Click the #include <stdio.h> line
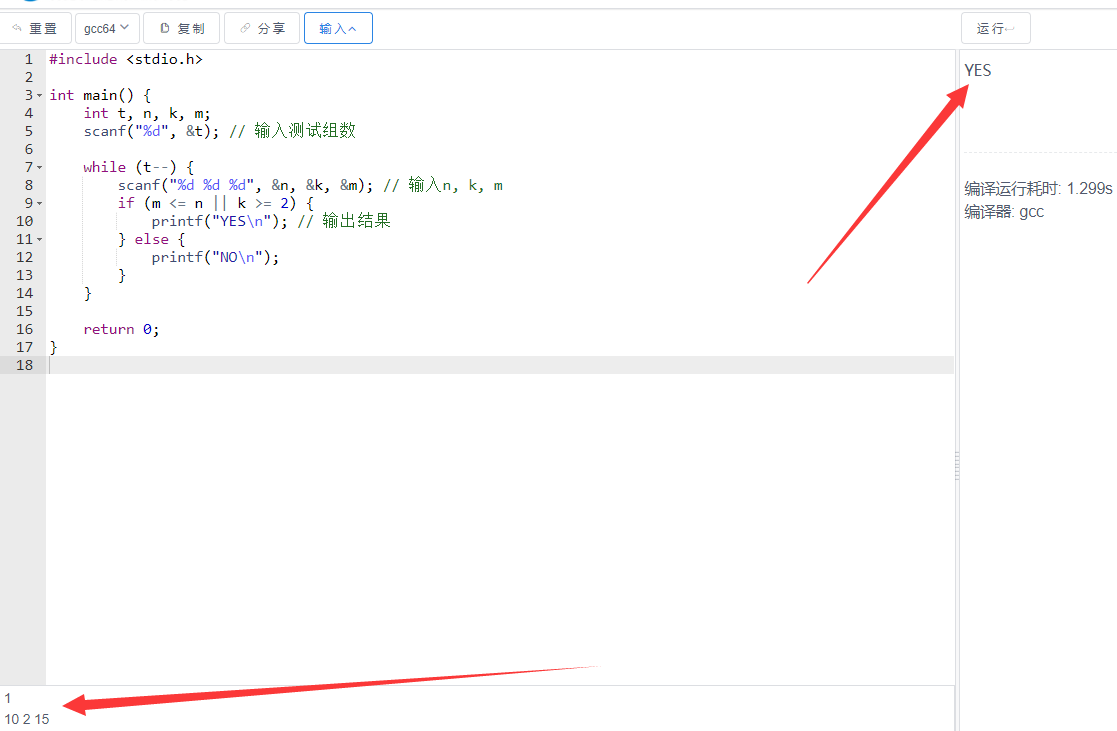The height and width of the screenshot is (731, 1117). (x=126, y=59)
